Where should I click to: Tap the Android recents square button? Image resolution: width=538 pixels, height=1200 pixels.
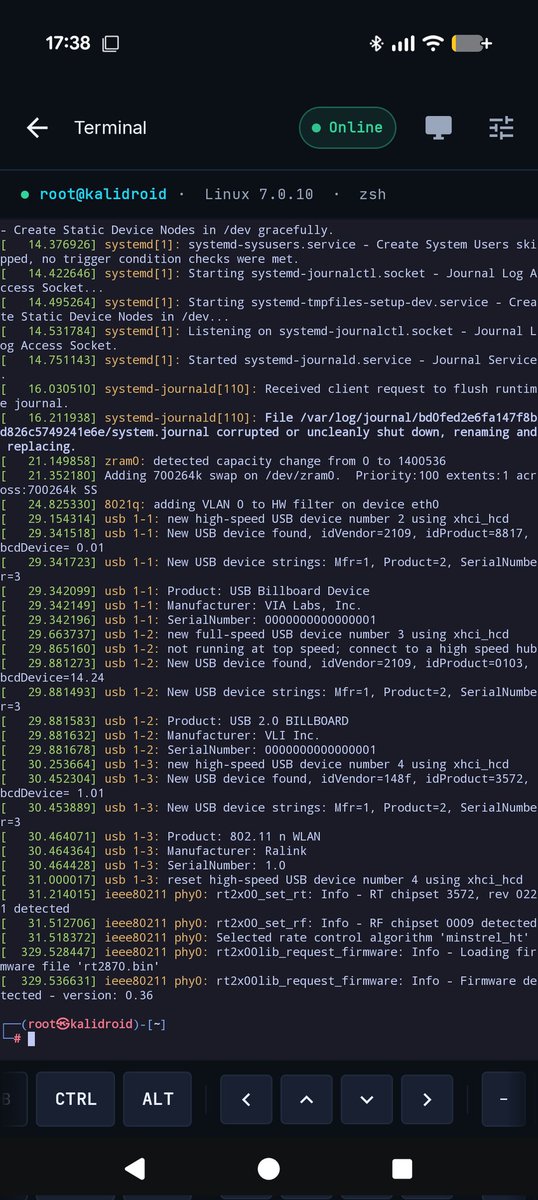(x=402, y=1168)
